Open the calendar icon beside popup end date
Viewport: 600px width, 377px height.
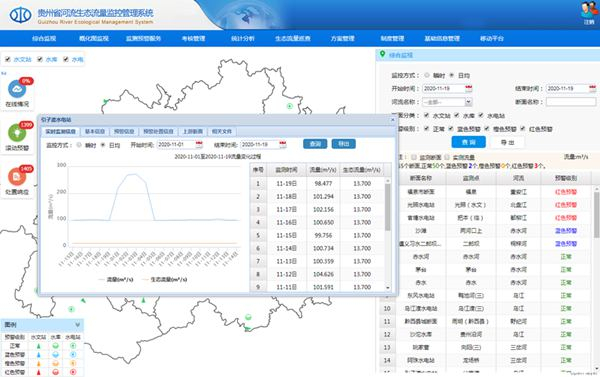[x=282, y=144]
